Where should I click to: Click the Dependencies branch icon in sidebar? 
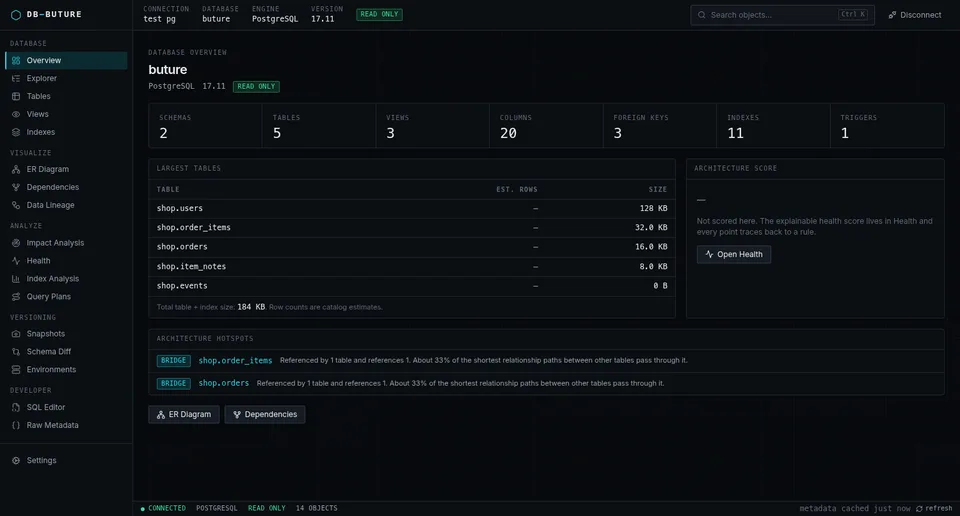point(16,187)
